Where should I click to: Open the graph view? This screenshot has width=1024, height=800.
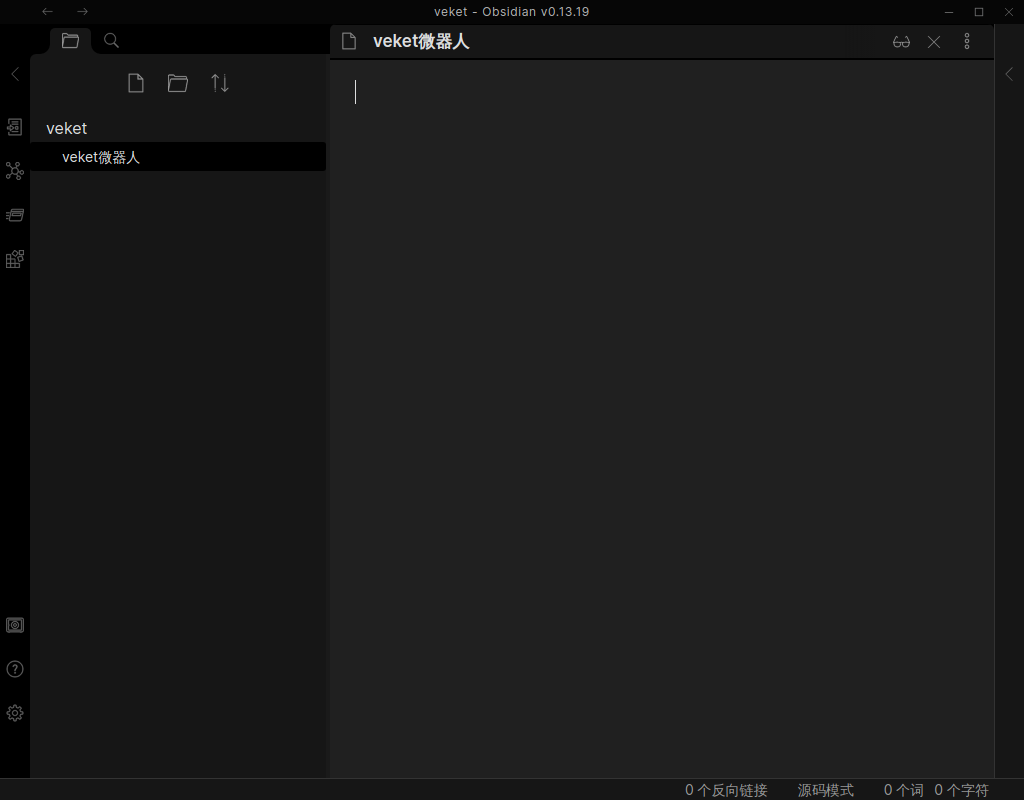tap(14, 171)
